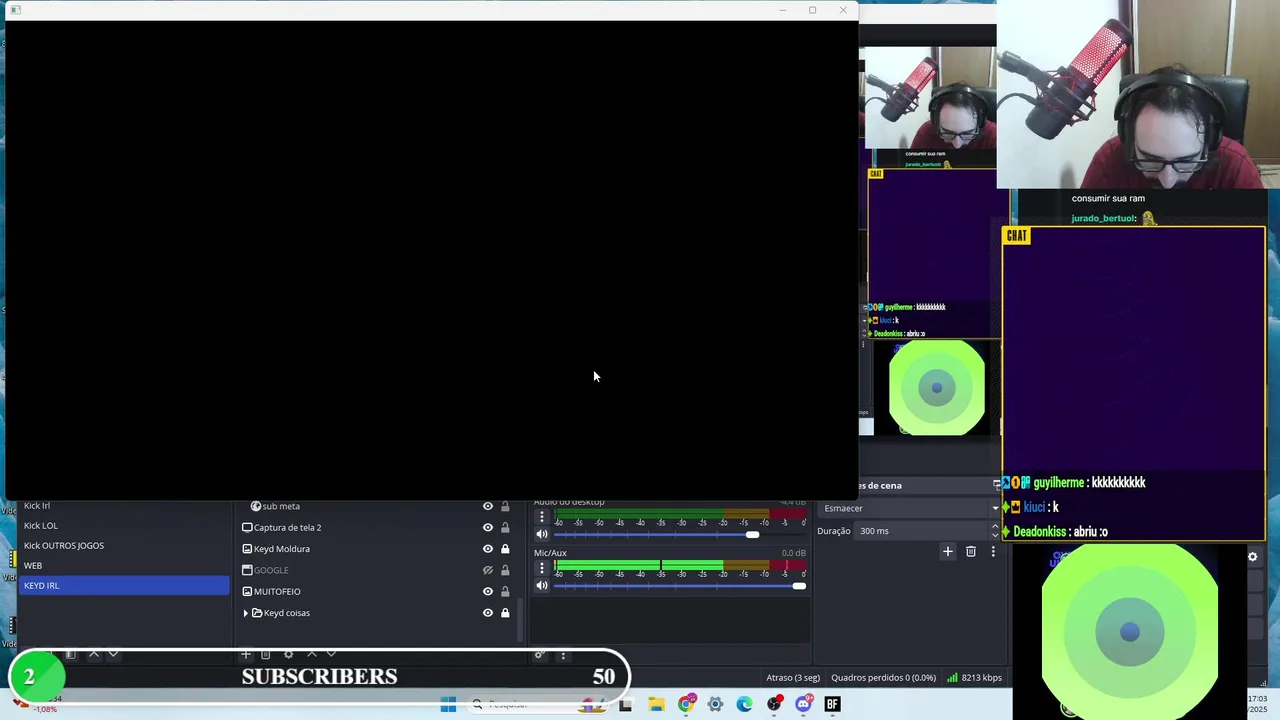Delete scene transition with trash icon
1280x720 pixels.
click(x=971, y=551)
